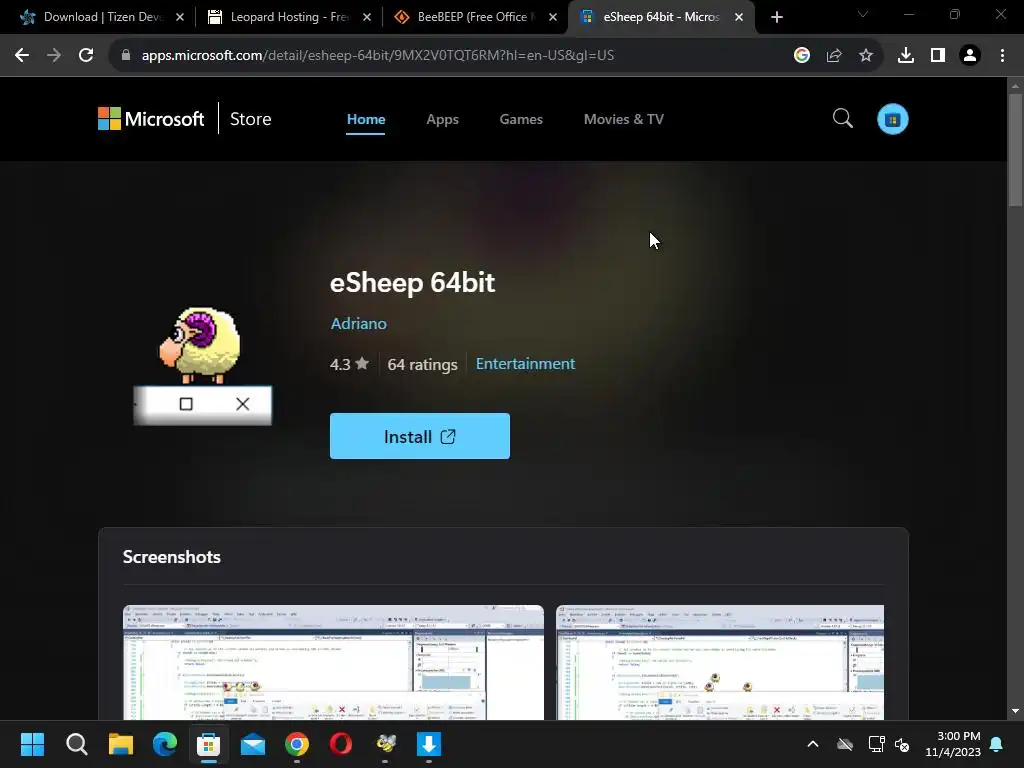View the 64 ratings
This screenshot has width=1024, height=768.
423,364
